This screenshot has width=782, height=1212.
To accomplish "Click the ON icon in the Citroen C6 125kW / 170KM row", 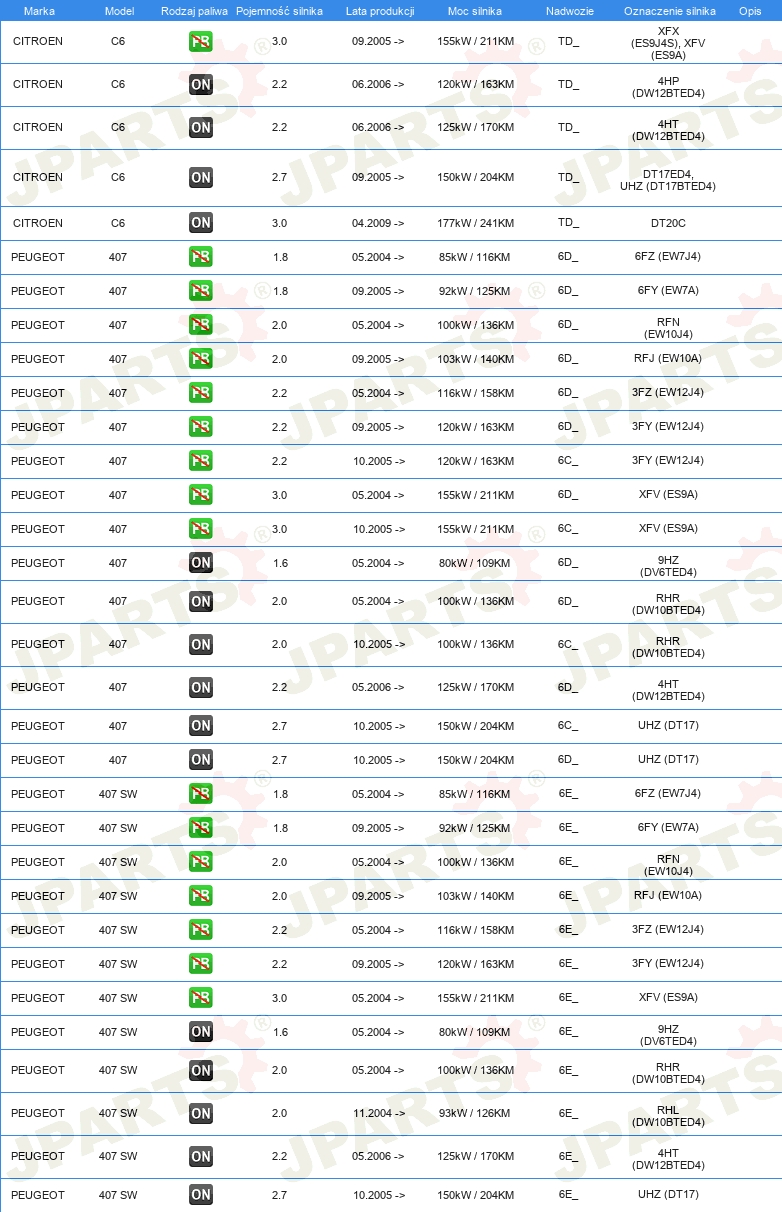I will click(200, 127).
